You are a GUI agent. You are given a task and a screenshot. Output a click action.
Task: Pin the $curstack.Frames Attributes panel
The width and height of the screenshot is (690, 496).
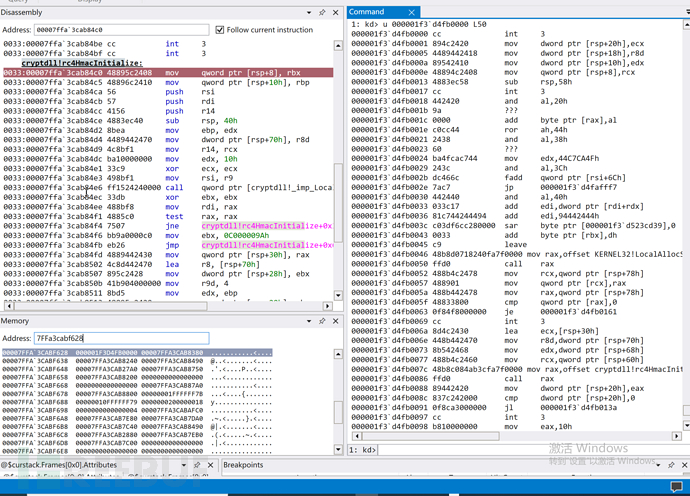click(197, 465)
